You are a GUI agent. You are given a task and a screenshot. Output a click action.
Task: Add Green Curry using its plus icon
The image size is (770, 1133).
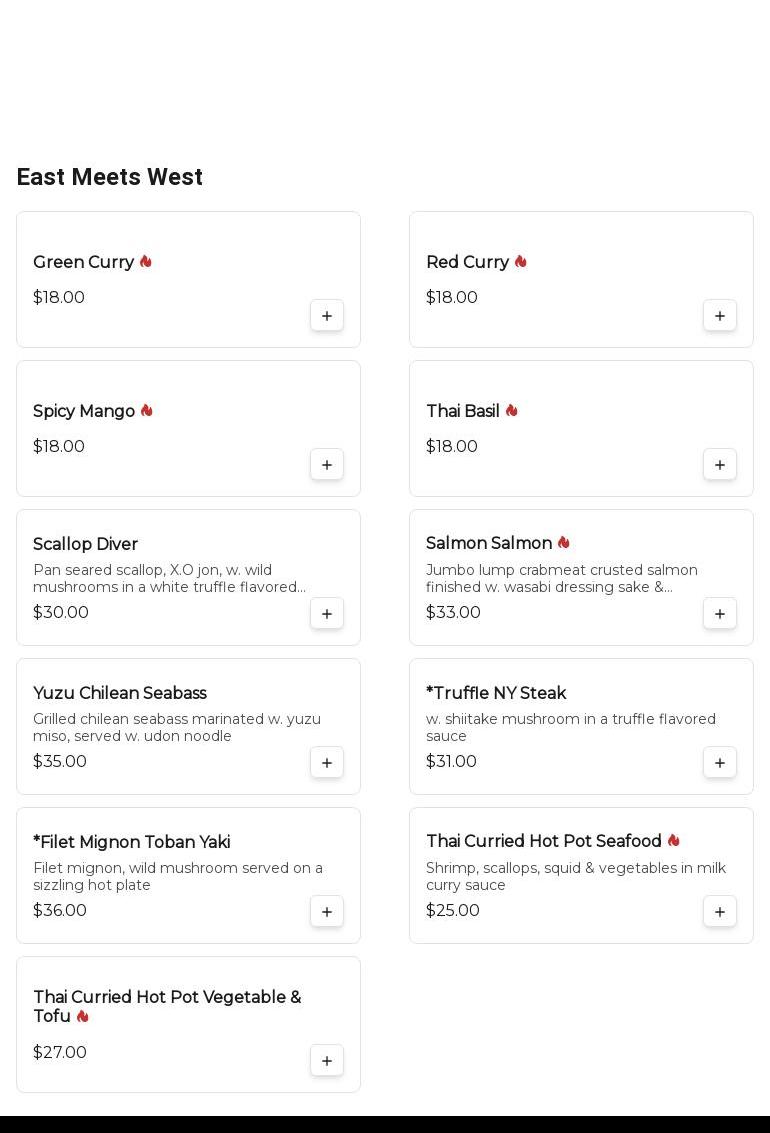327,316
